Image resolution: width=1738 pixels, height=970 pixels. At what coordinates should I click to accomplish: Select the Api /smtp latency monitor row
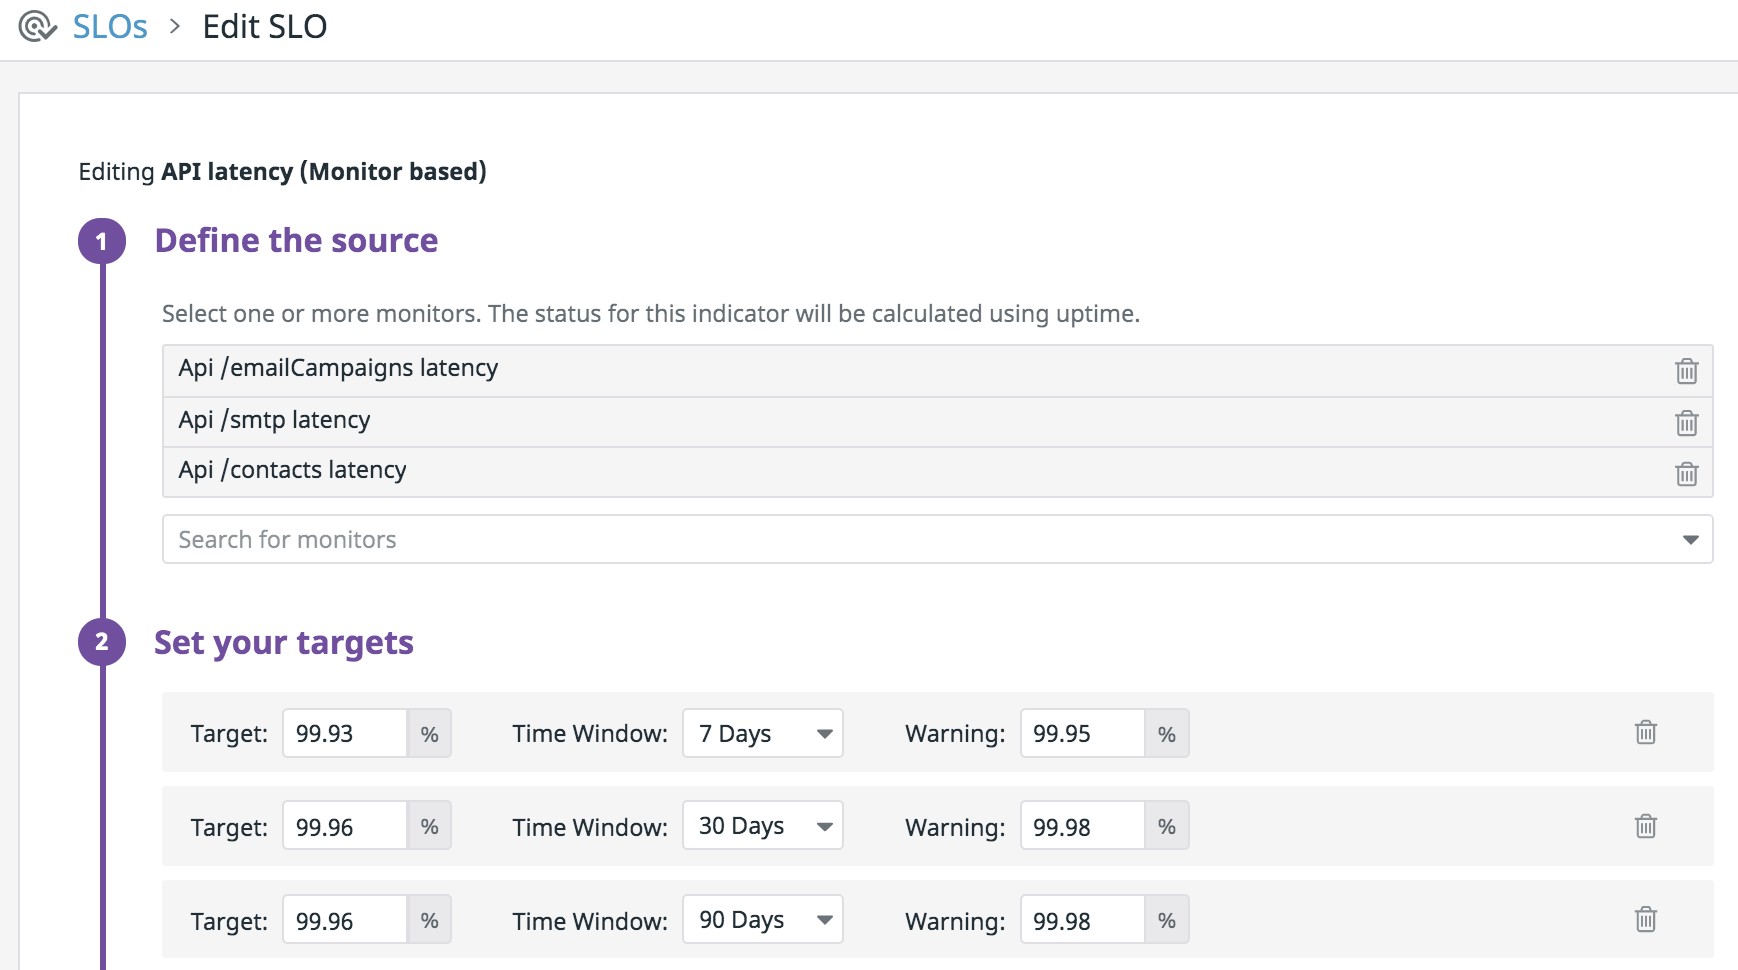pos(900,421)
